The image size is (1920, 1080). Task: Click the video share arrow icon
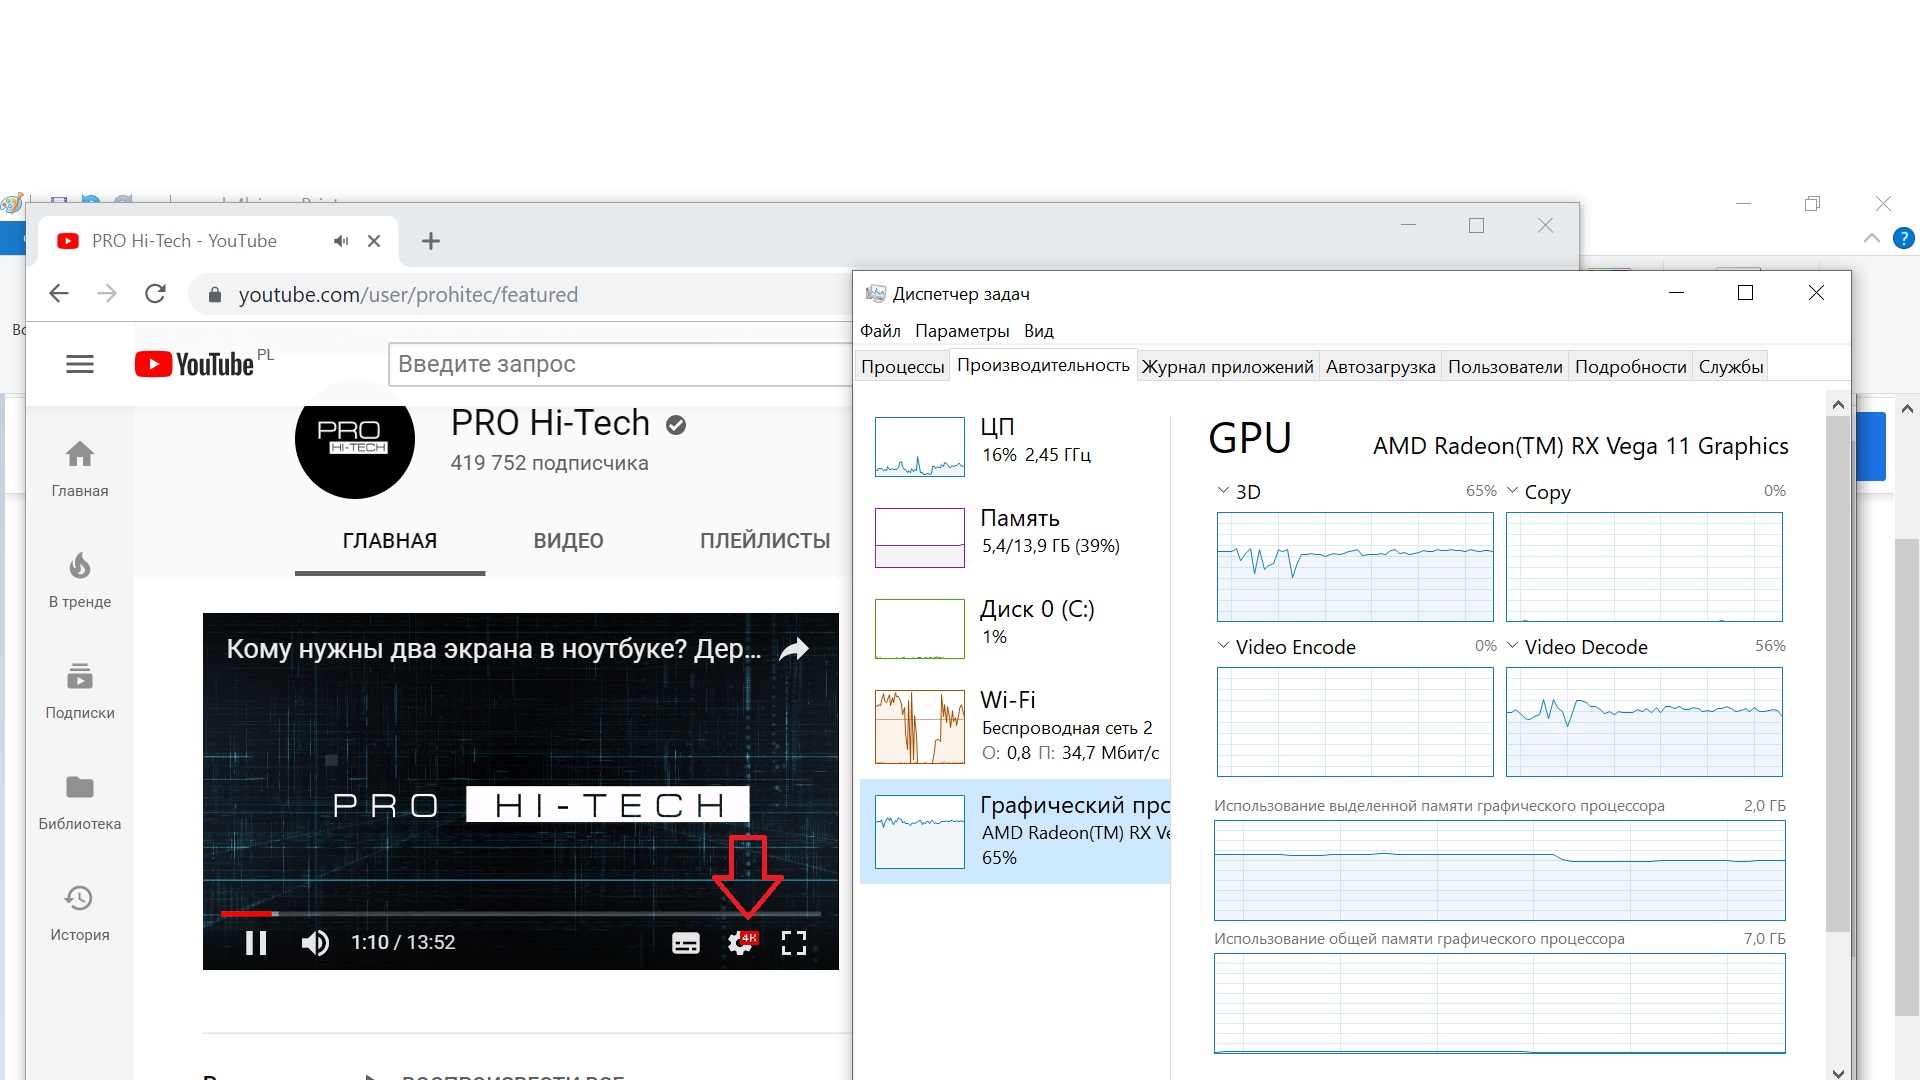(x=794, y=650)
